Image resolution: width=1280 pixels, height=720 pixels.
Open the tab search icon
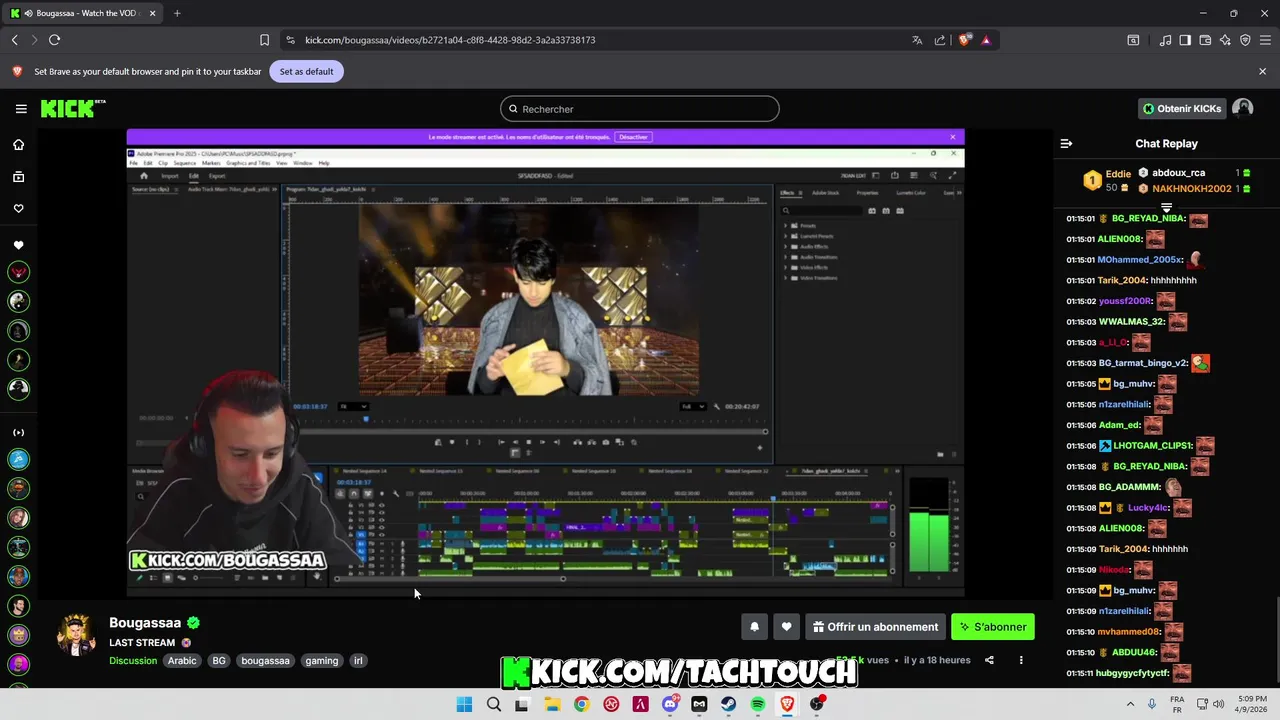1133,40
